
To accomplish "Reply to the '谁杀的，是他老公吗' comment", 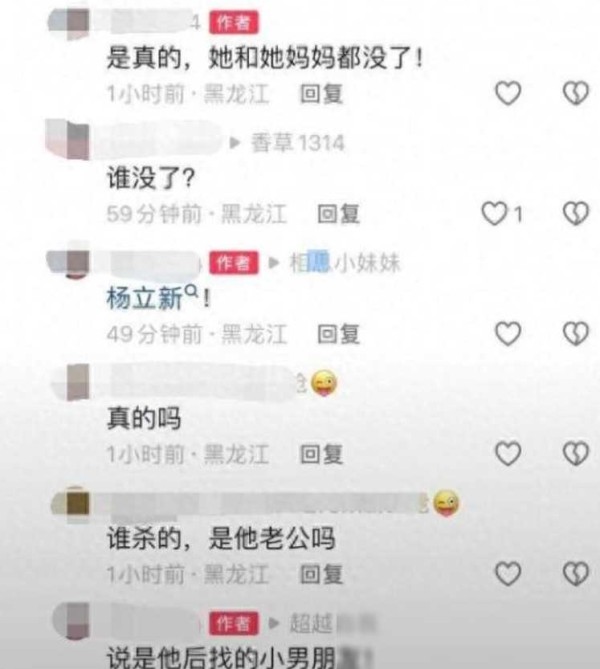I will (x=321, y=574).
